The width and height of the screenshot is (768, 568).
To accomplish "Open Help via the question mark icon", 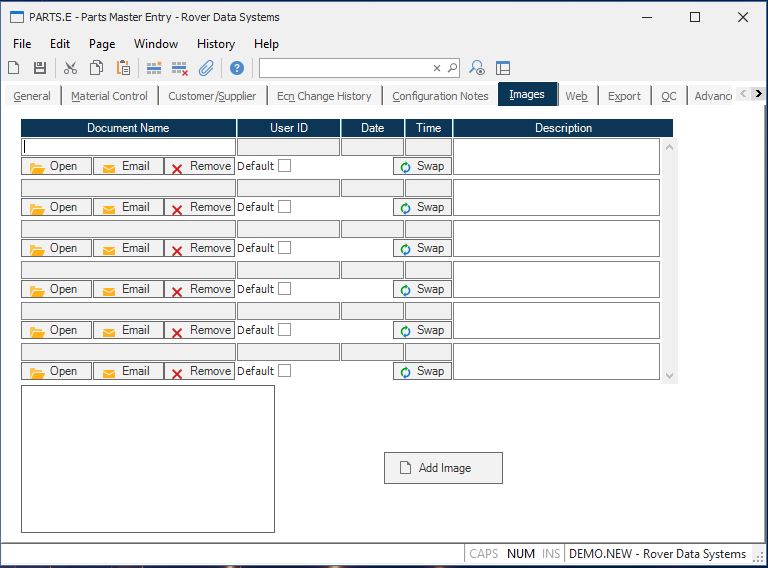I will pos(237,68).
